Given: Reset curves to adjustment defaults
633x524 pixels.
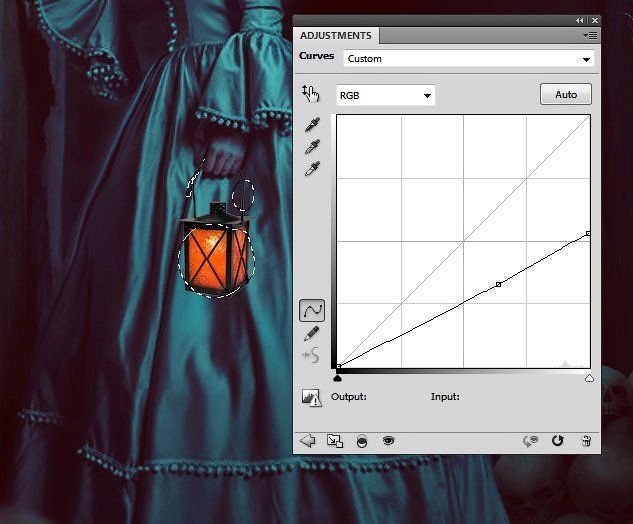Looking at the screenshot, I should (558, 440).
